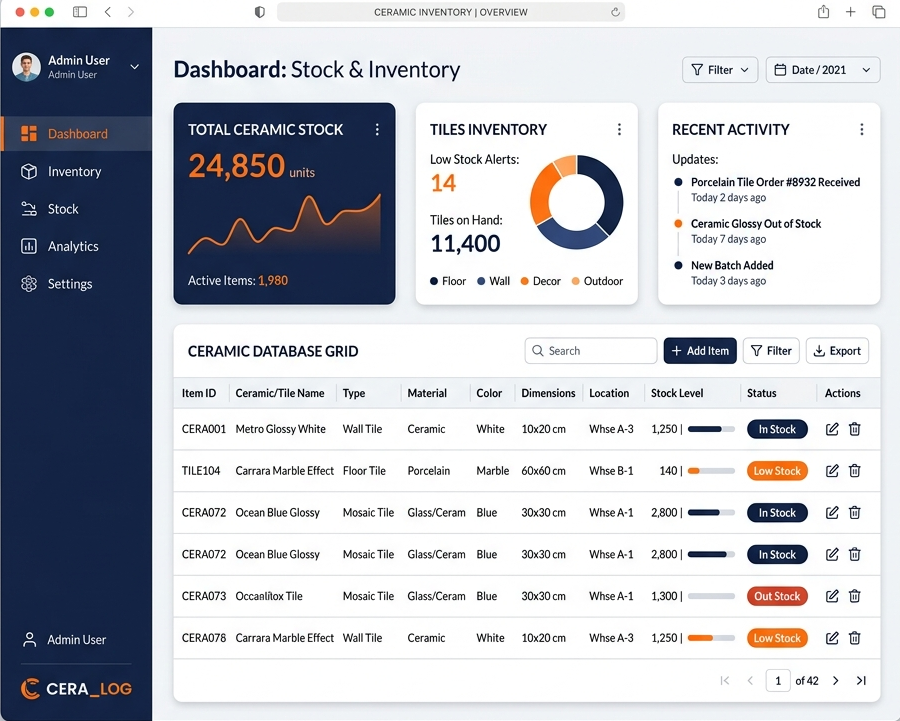This screenshot has width=900, height=721.
Task: Click the browser reload icon
Action: (x=615, y=12)
